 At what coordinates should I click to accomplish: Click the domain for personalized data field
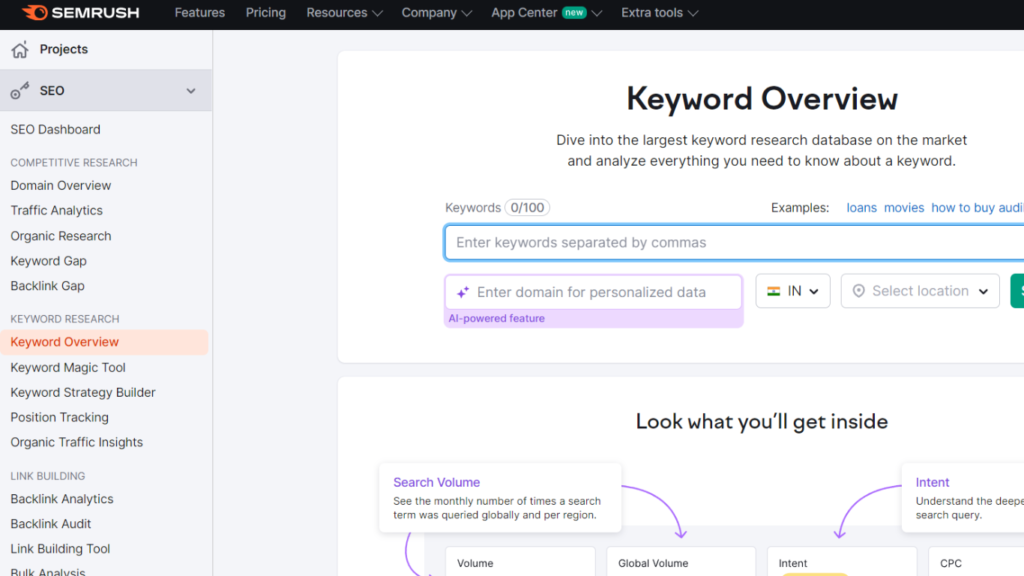(594, 292)
